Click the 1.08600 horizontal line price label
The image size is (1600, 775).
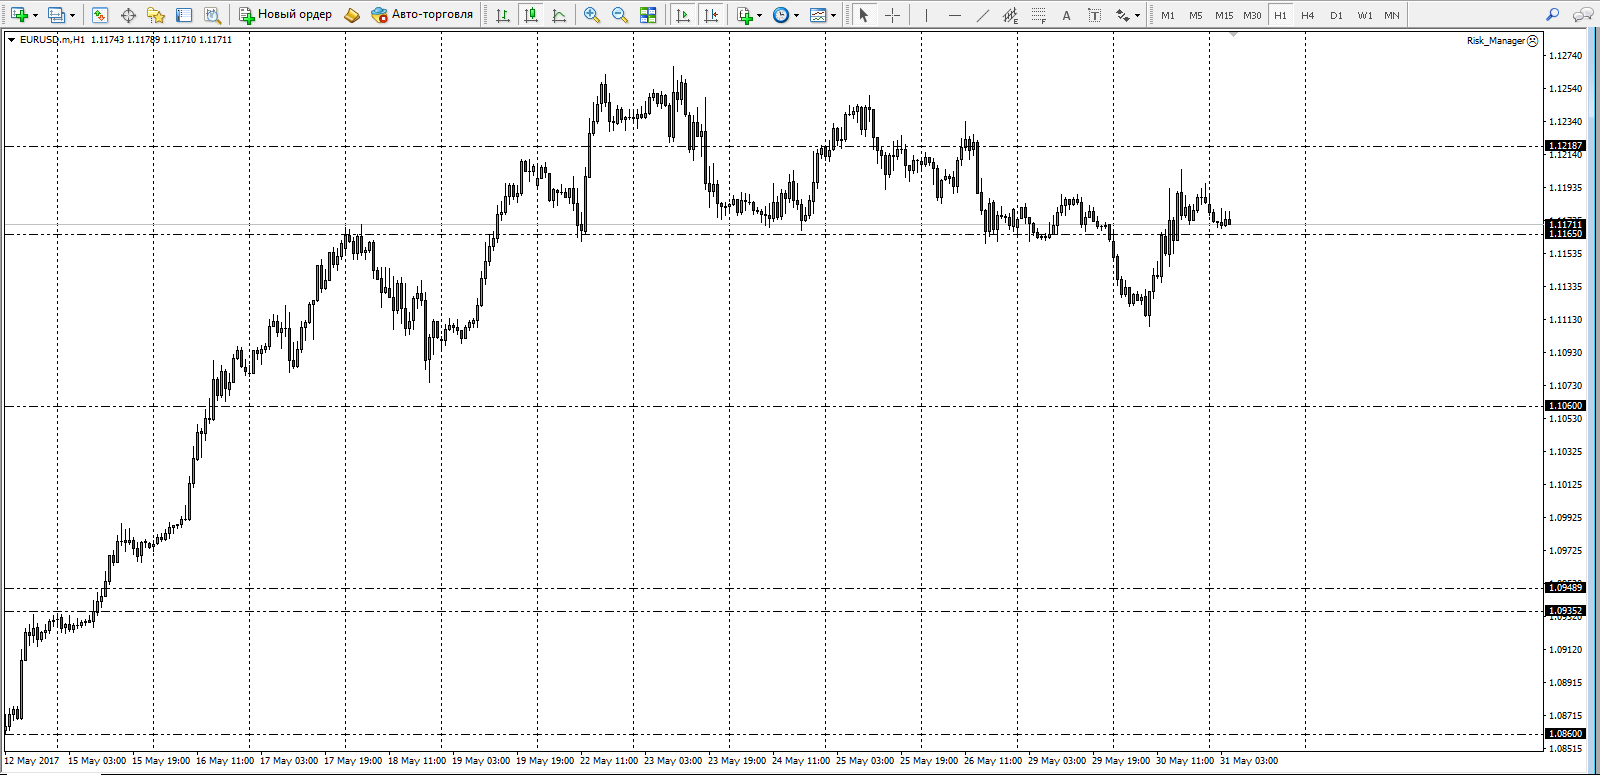[x=1565, y=734]
